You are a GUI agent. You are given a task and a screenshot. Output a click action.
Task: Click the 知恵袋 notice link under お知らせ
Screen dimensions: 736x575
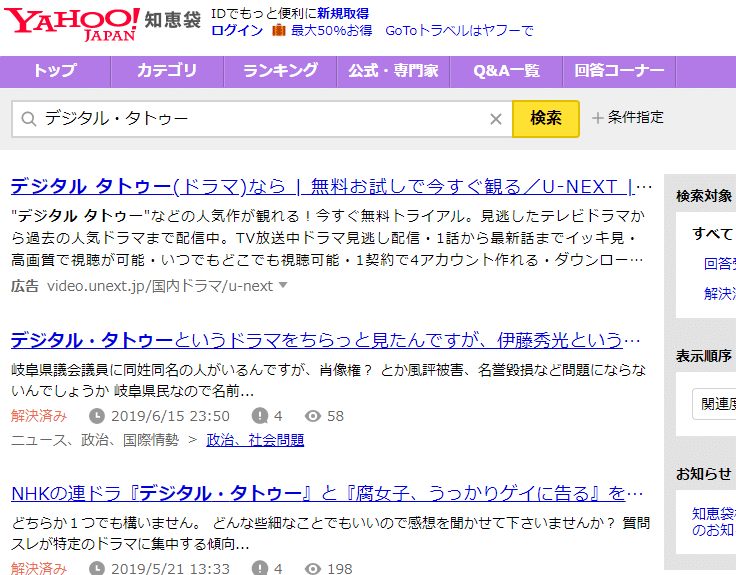[713, 522]
